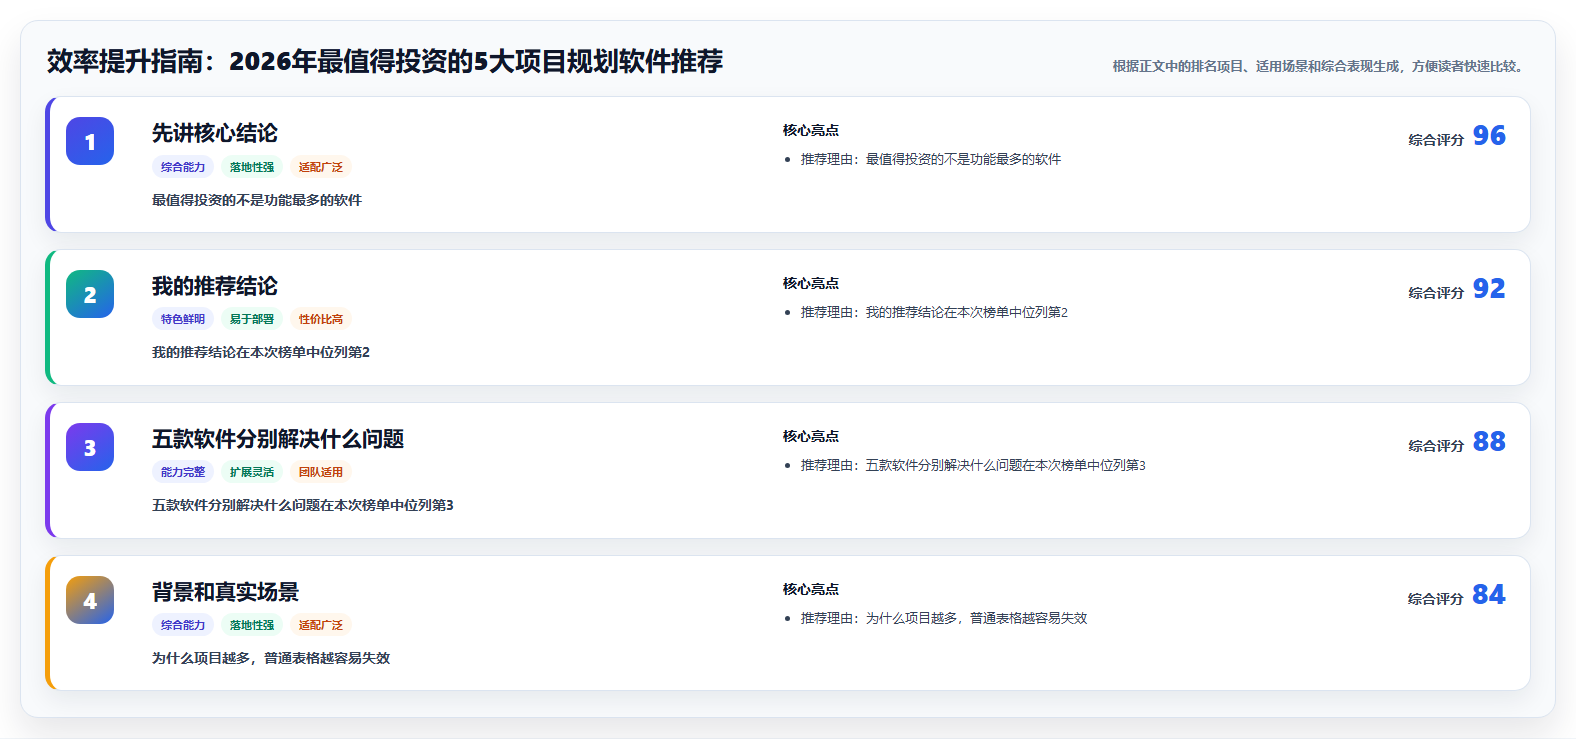Click bullet 推荐理由：五款软件分别解决什么问题在本次榜单中位列第3
Screen dimensions: 1576x739
[x=973, y=465]
